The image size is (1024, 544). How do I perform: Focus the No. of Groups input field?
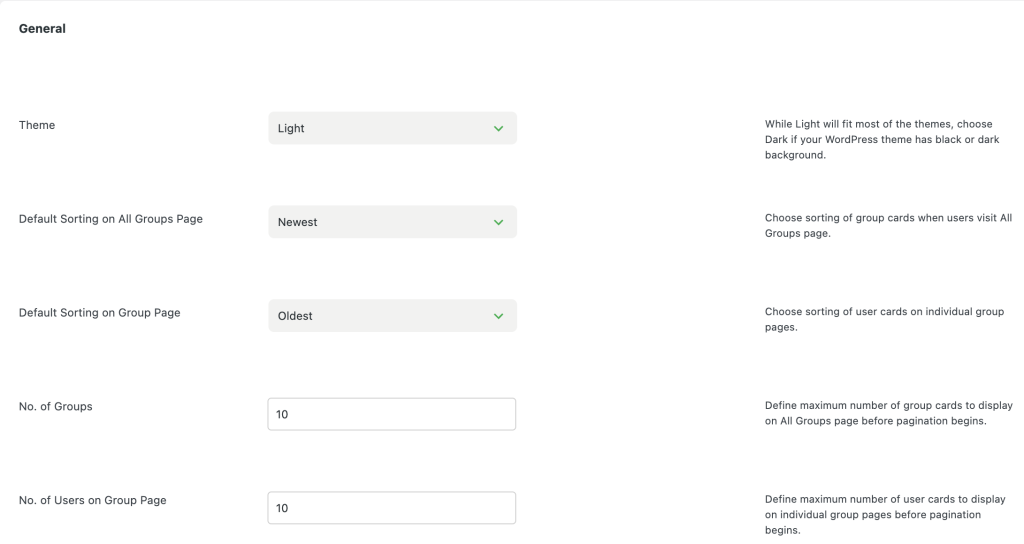coord(392,414)
